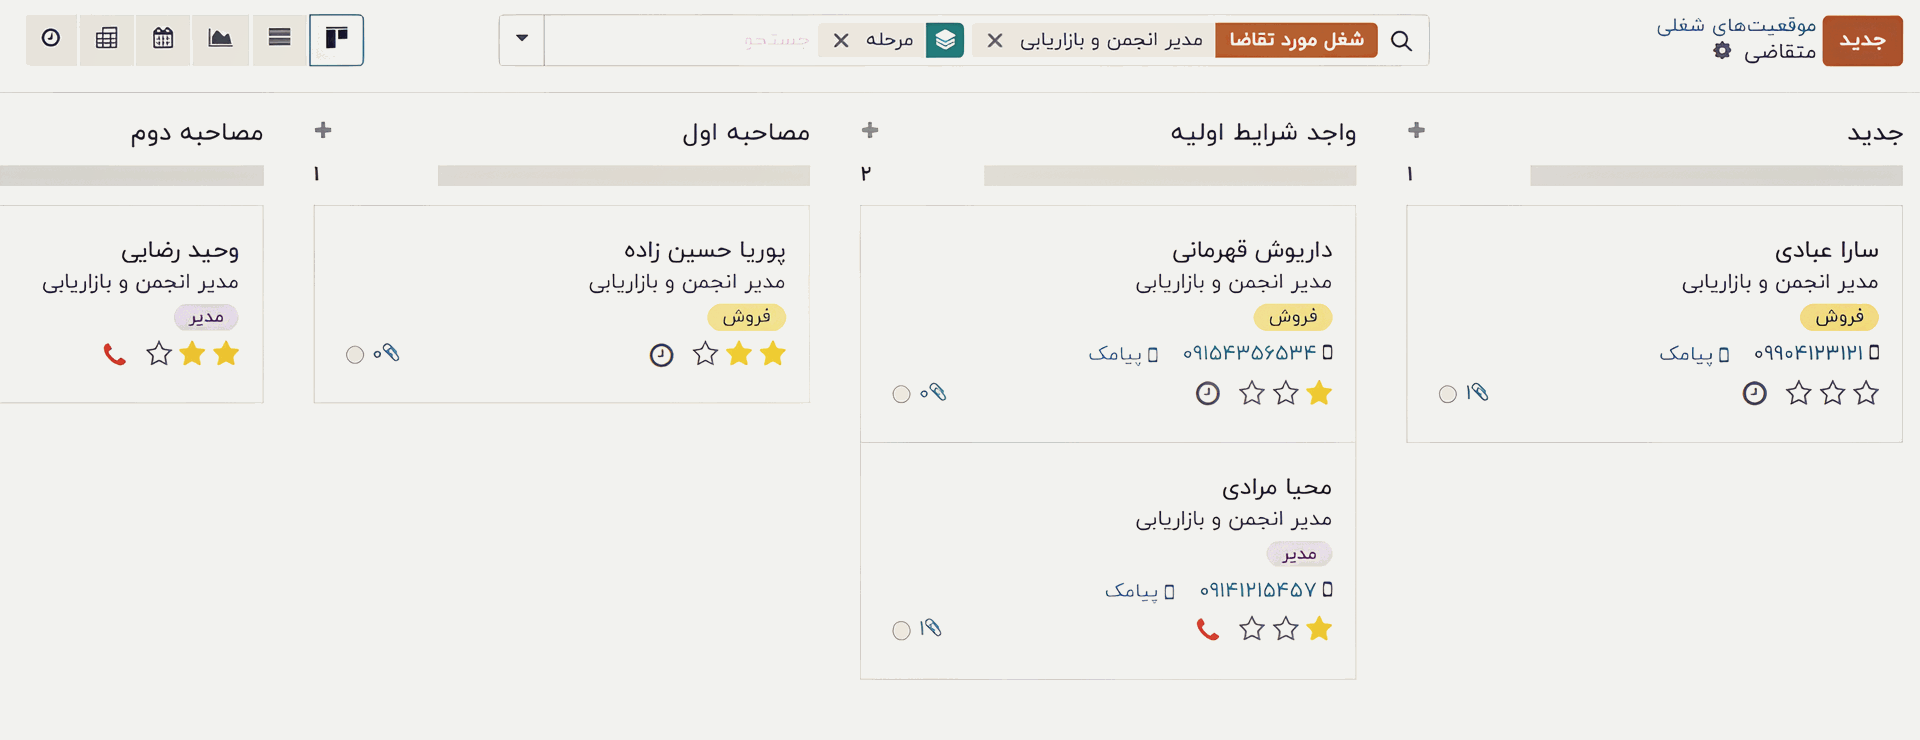Add a card in the جدید column
Screen dimensions: 1920x740
(1416, 131)
